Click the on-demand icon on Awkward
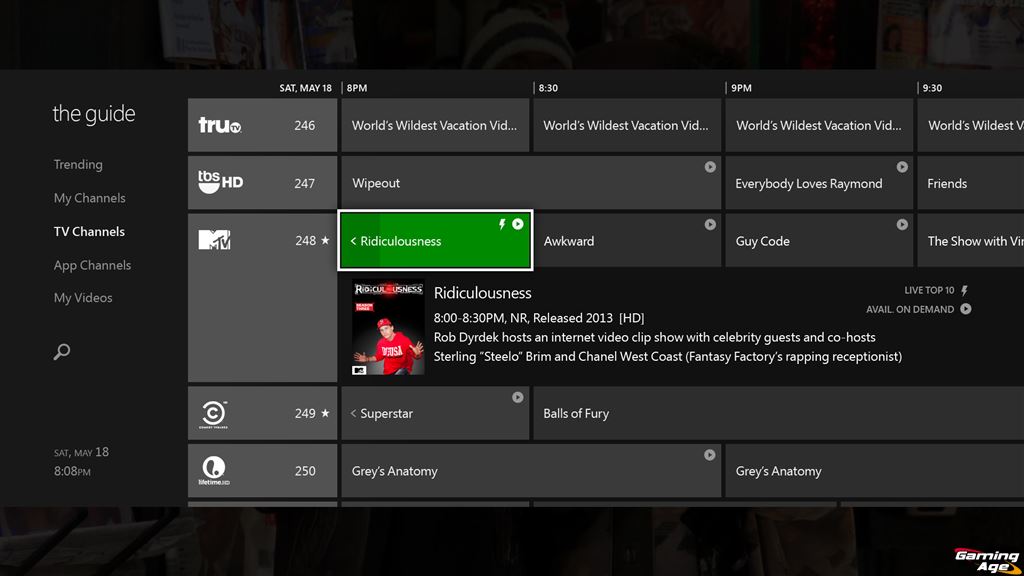 click(710, 225)
